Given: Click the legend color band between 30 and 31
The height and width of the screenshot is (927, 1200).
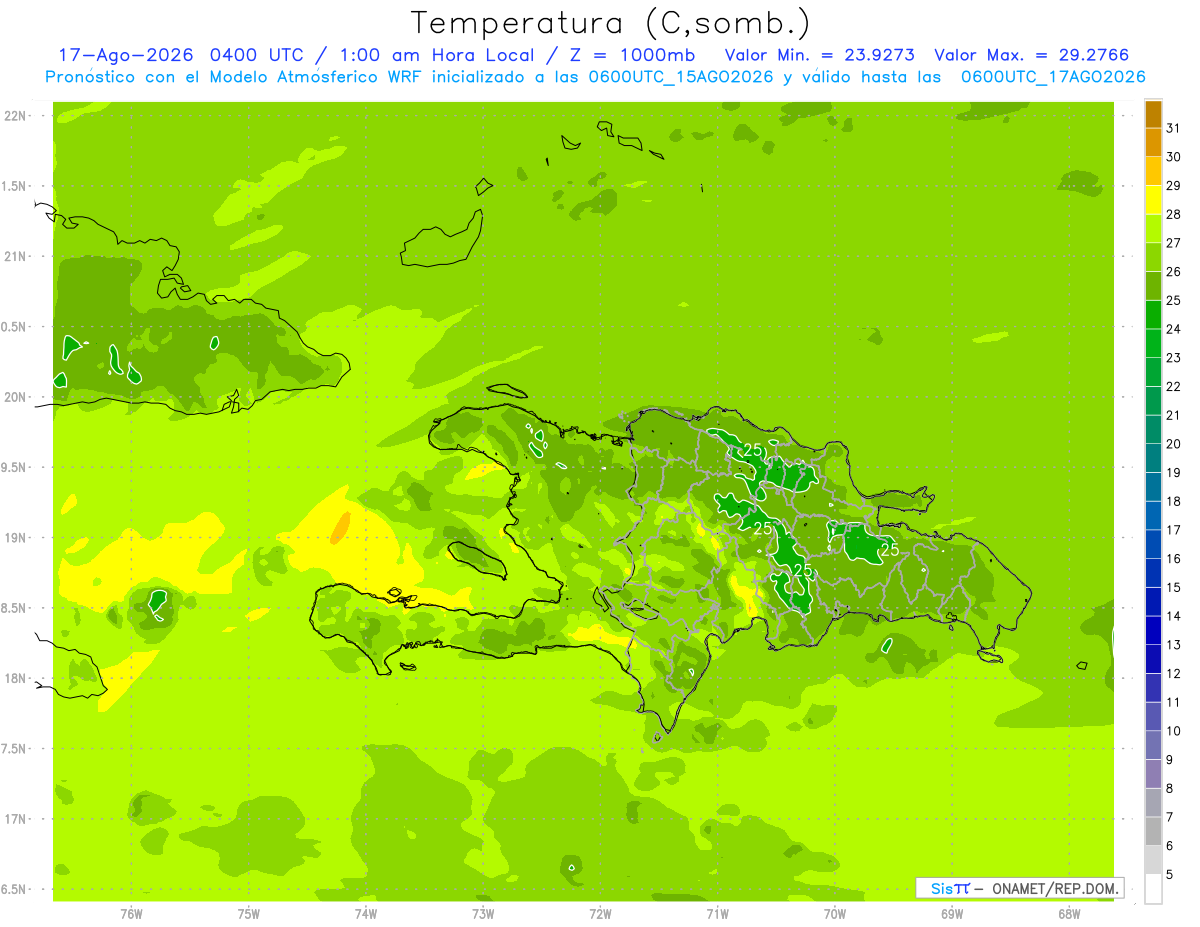Looking at the screenshot, I should (1153, 142).
